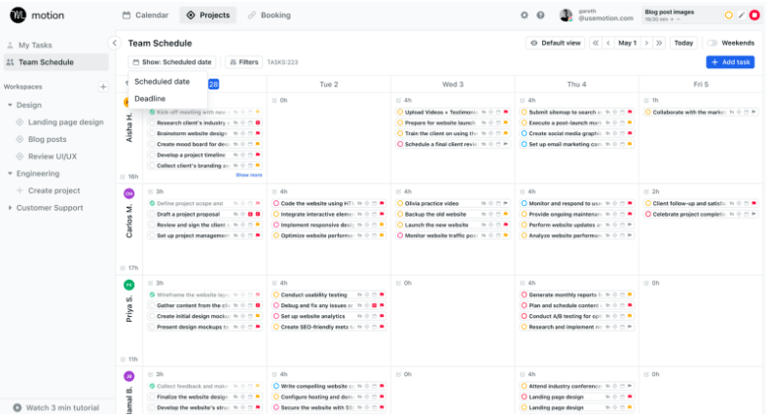The height and width of the screenshot is (417, 768).
Task: Select the Scheduled date option
Action: coord(162,82)
